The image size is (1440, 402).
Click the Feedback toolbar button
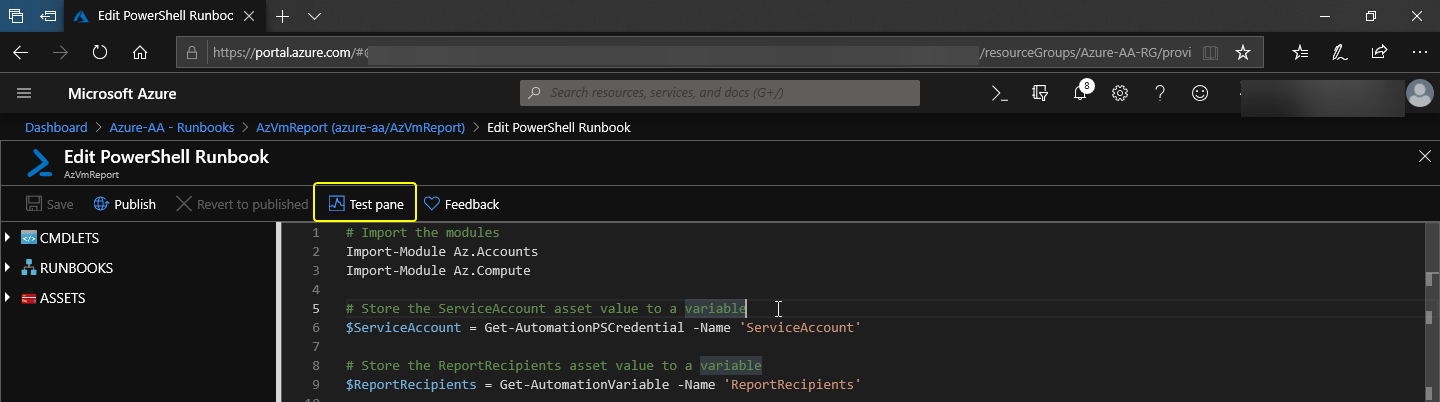click(x=461, y=204)
